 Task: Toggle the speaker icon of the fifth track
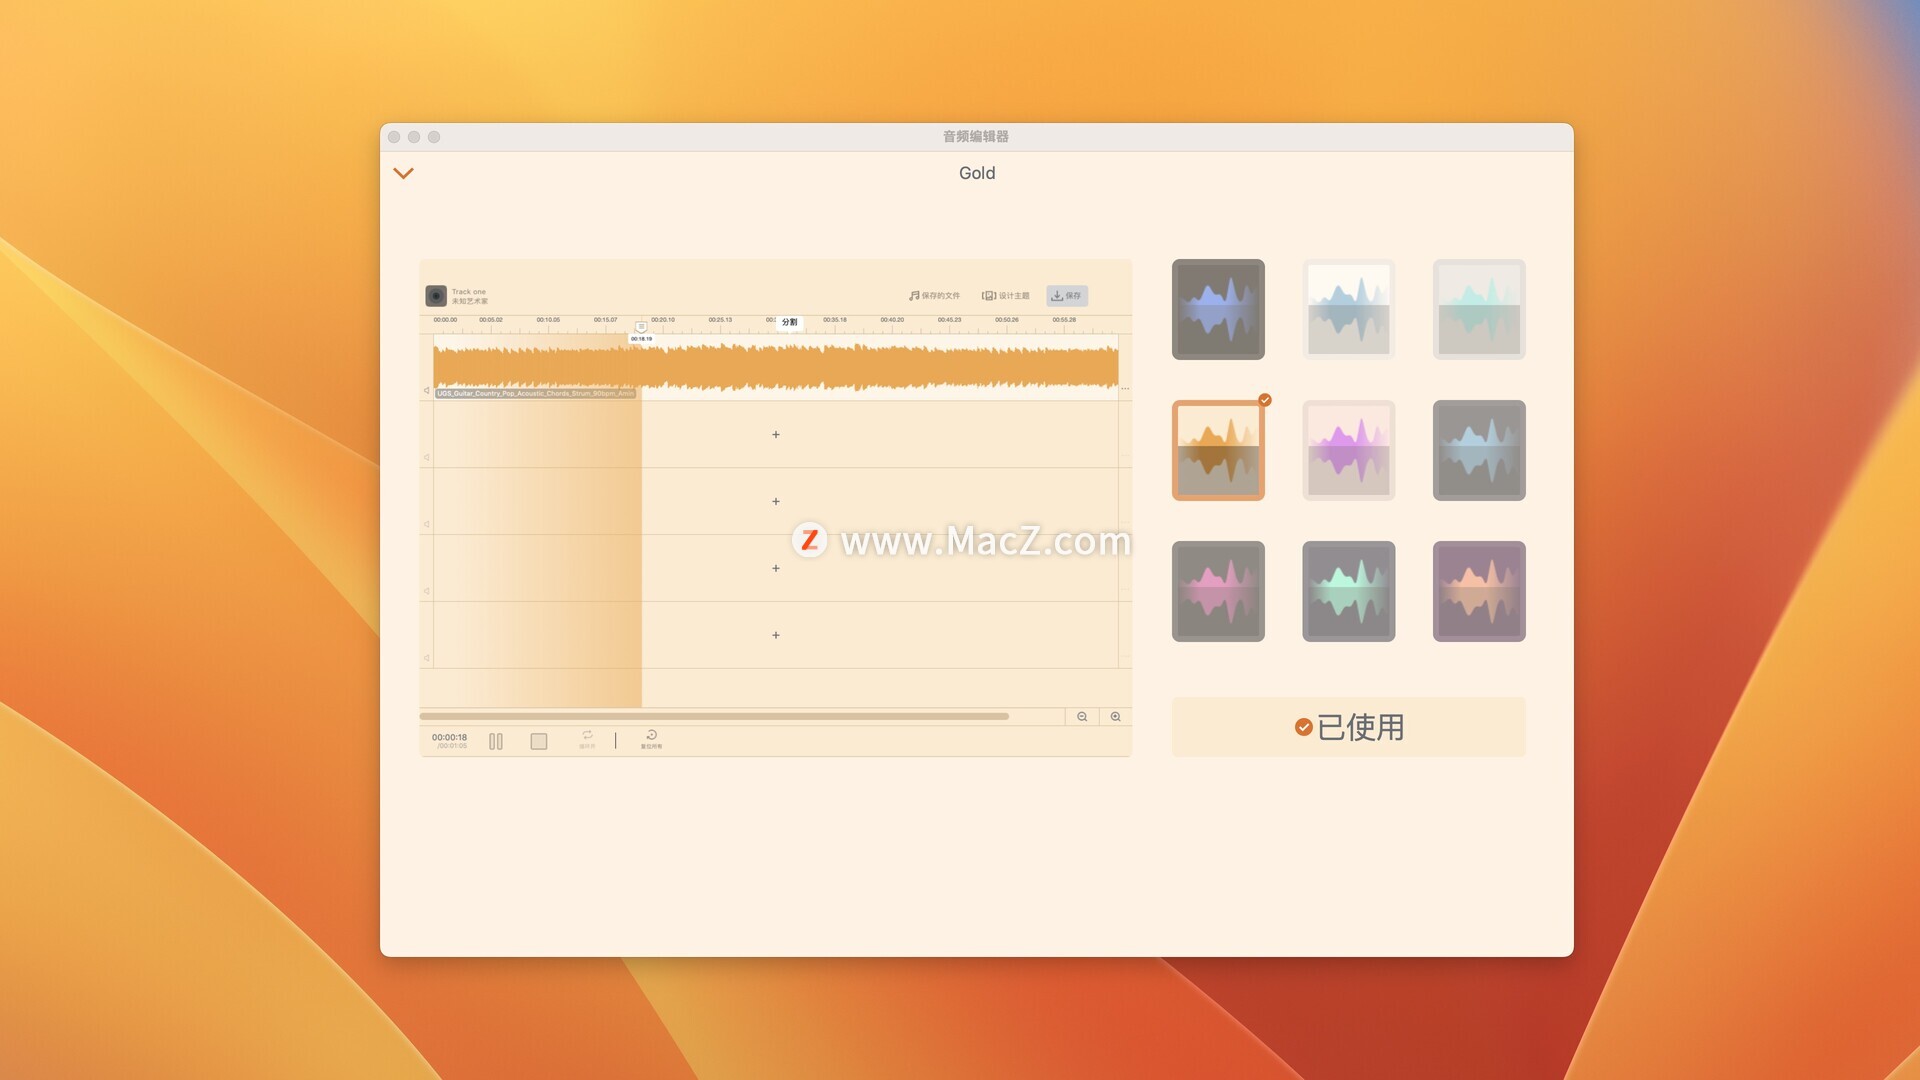[x=427, y=658]
